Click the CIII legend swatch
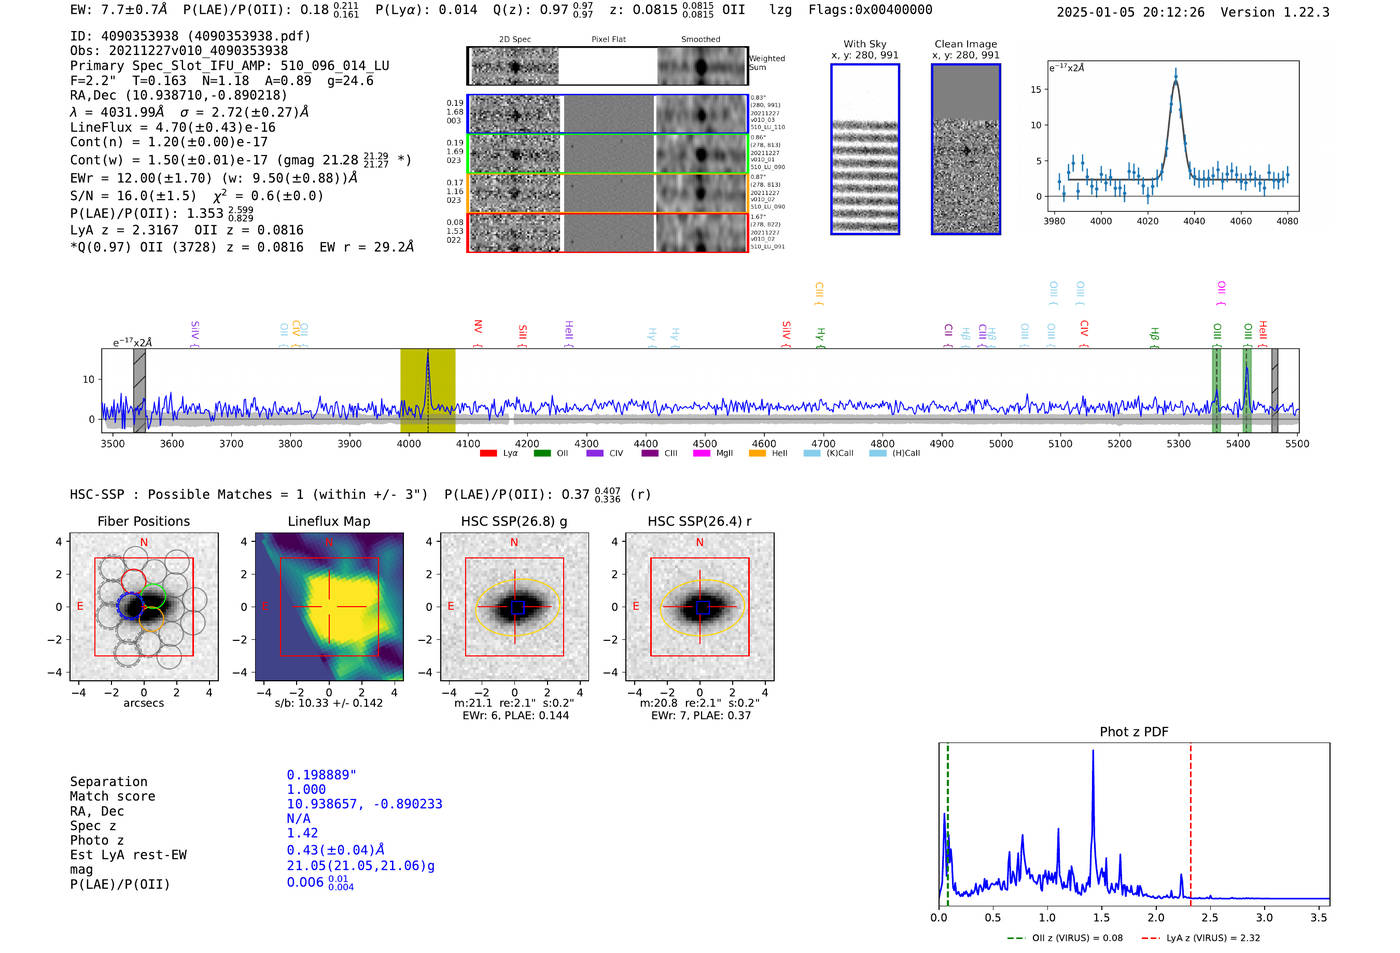This screenshot has height=953, width=1400. point(650,454)
